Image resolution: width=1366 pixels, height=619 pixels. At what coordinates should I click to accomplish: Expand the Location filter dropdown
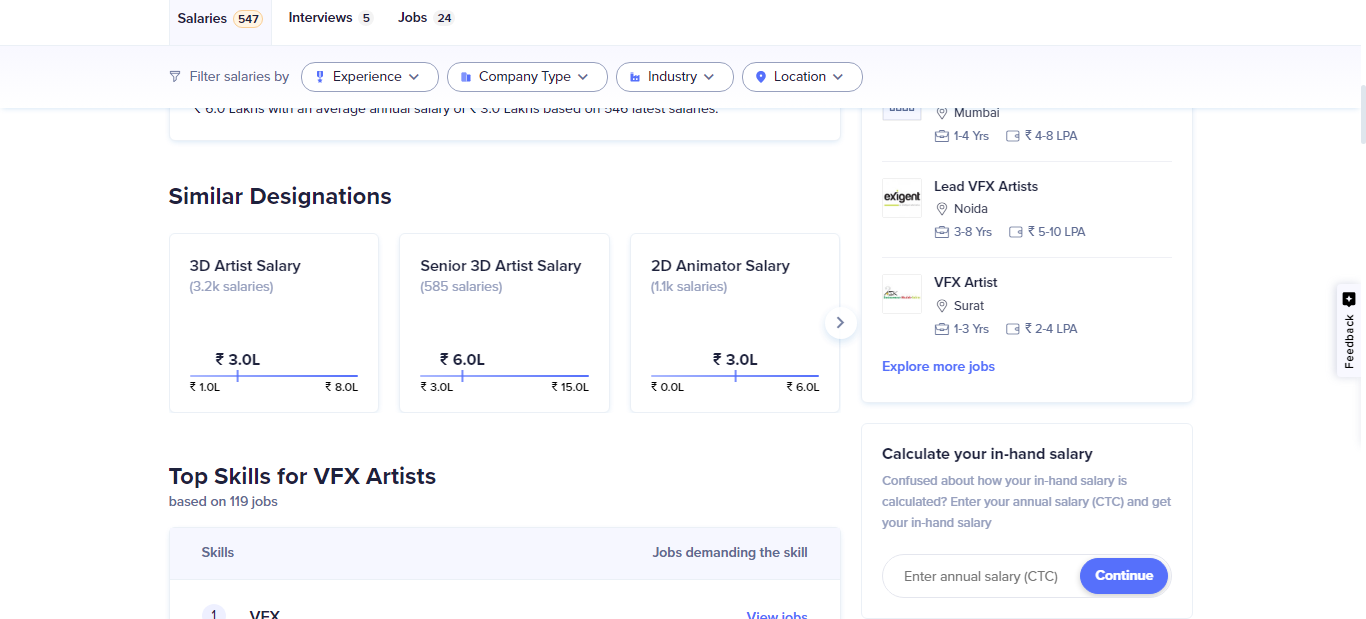801,77
